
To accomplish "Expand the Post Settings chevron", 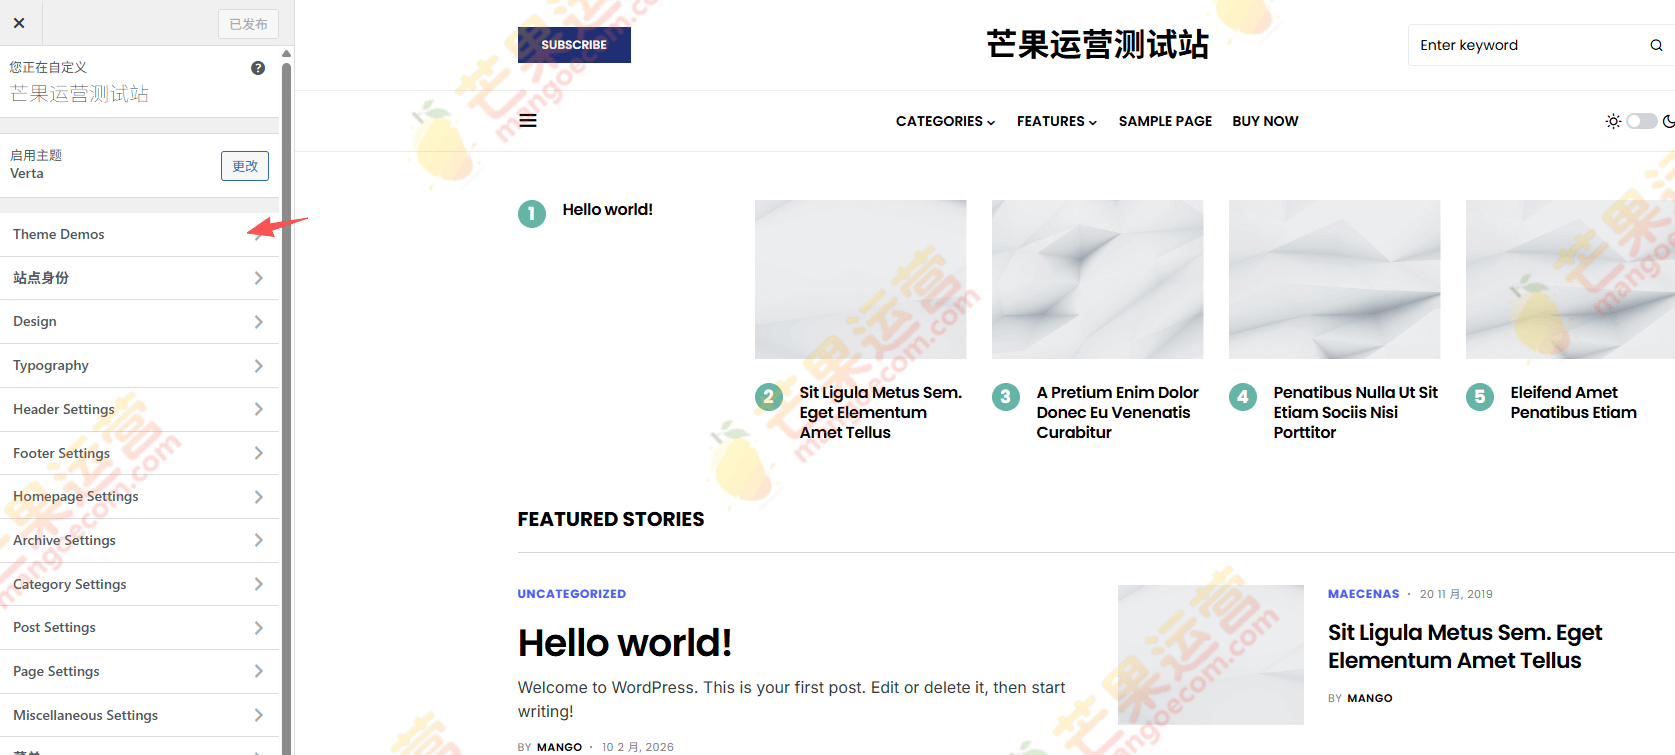I will [x=258, y=628].
